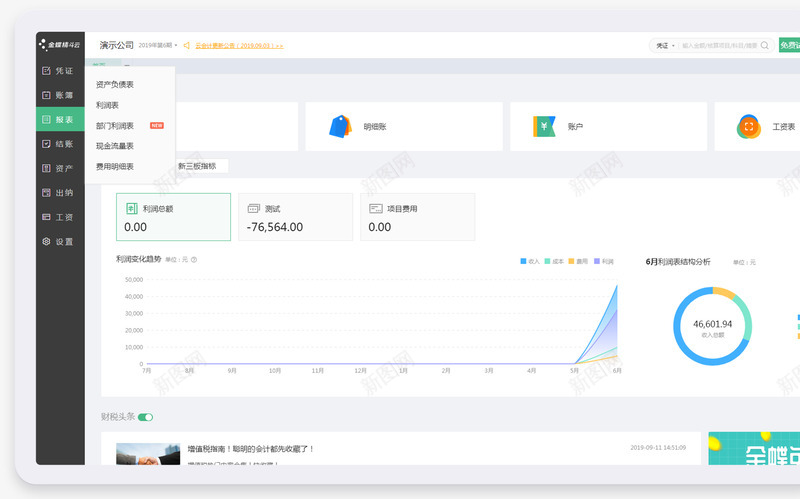Click the 演示公司 company name
800x499 pixels.
(116, 45)
